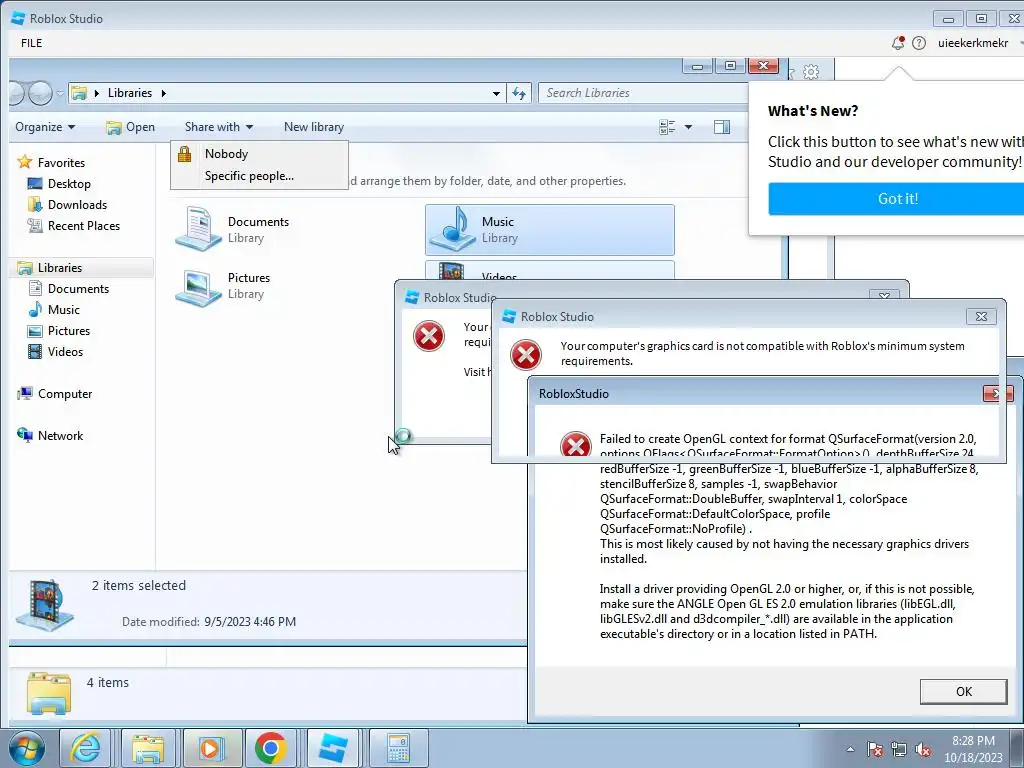This screenshot has height=768, width=1024.
Task: Click the error icon in graphics card dialog
Action: pyautogui.click(x=526, y=355)
